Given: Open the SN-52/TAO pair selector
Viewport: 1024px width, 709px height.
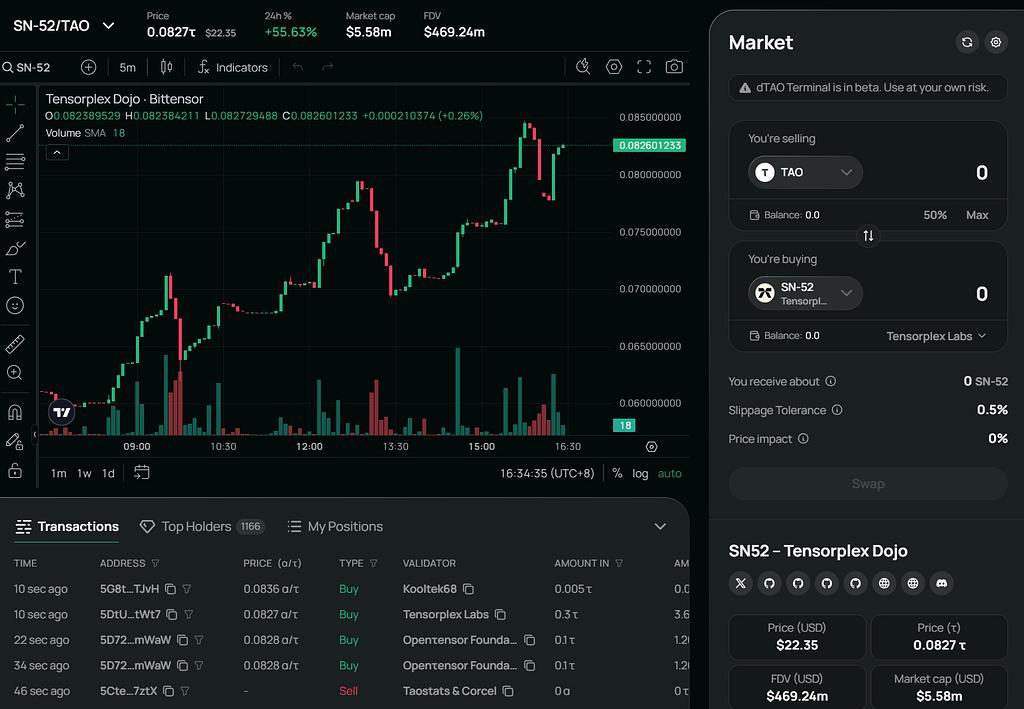Looking at the screenshot, I should (64, 26).
